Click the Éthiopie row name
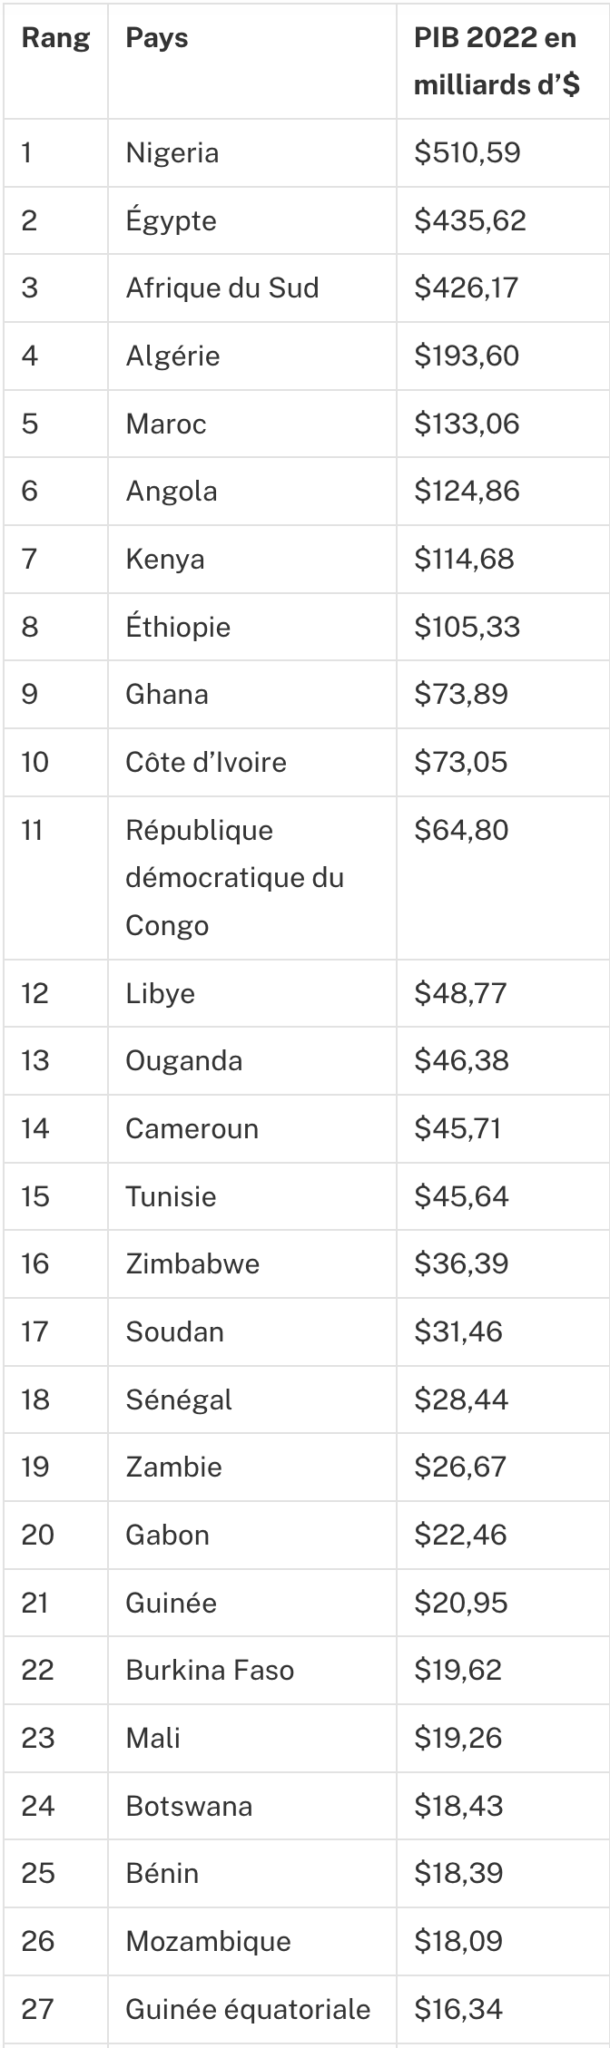Viewport: 610px width, 2048px height. pos(178,627)
